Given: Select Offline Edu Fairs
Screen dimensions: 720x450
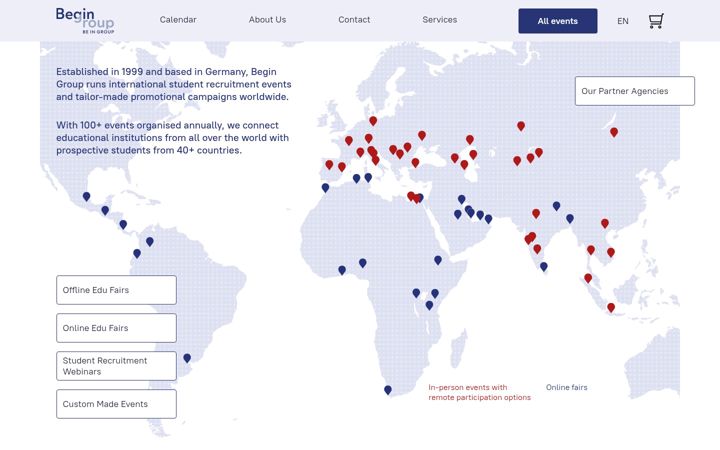Looking at the screenshot, I should coord(116,290).
